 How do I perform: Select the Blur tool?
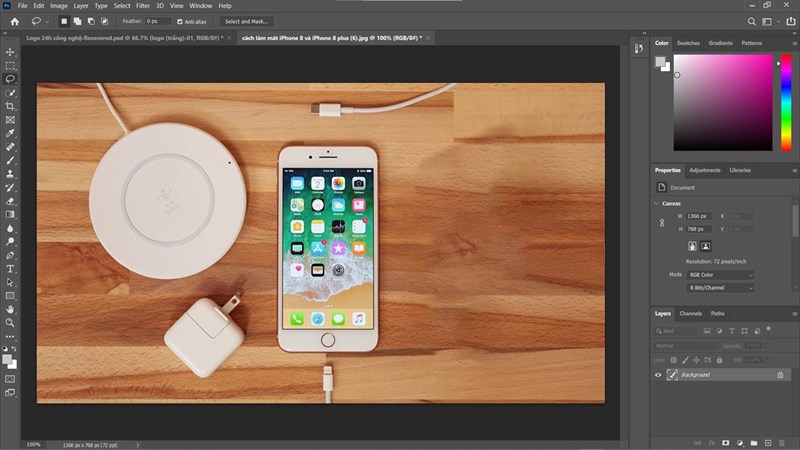[x=10, y=228]
